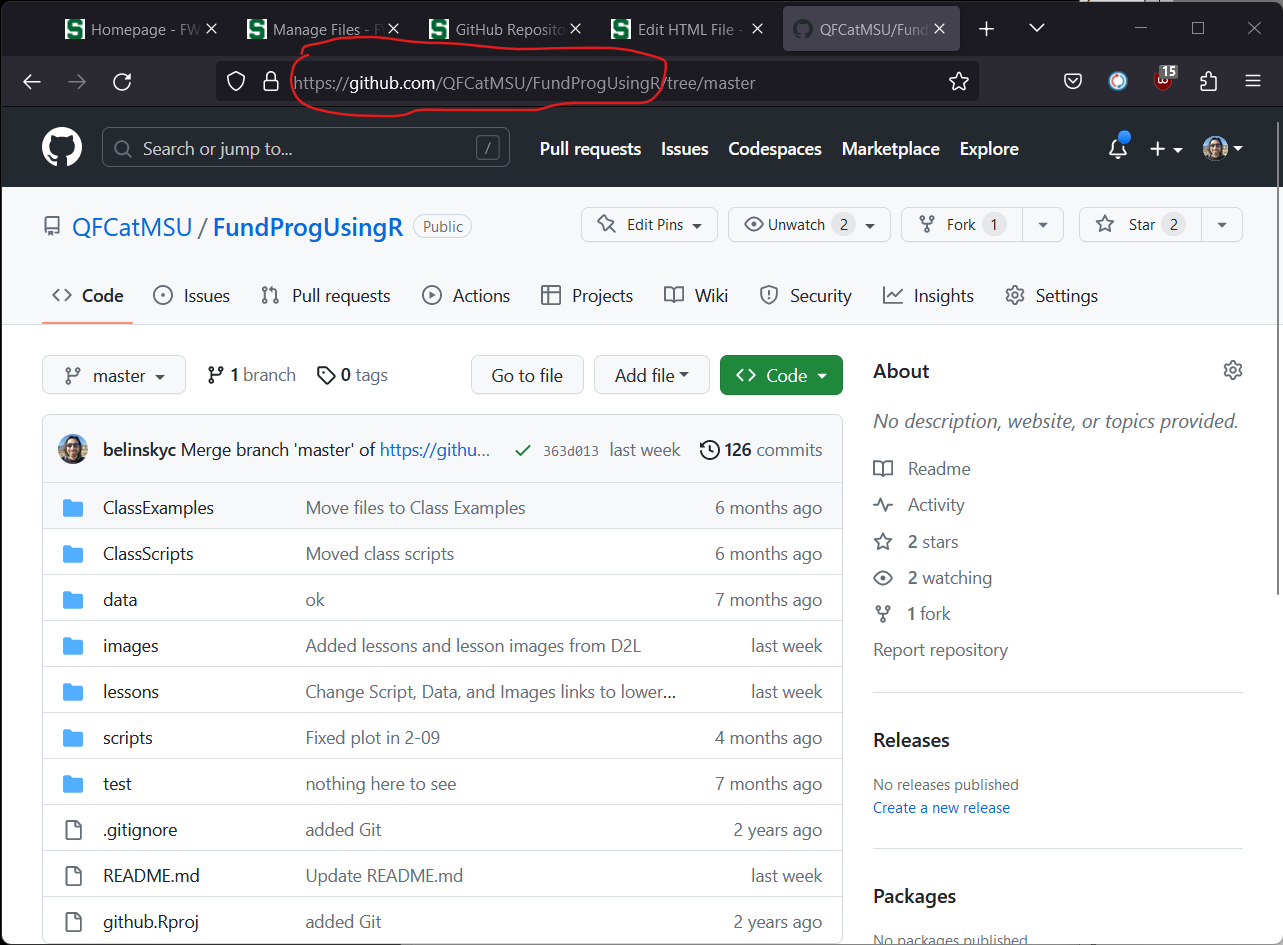Open the notifications bell
Image resolution: width=1283 pixels, height=945 pixels.
pos(1118,148)
